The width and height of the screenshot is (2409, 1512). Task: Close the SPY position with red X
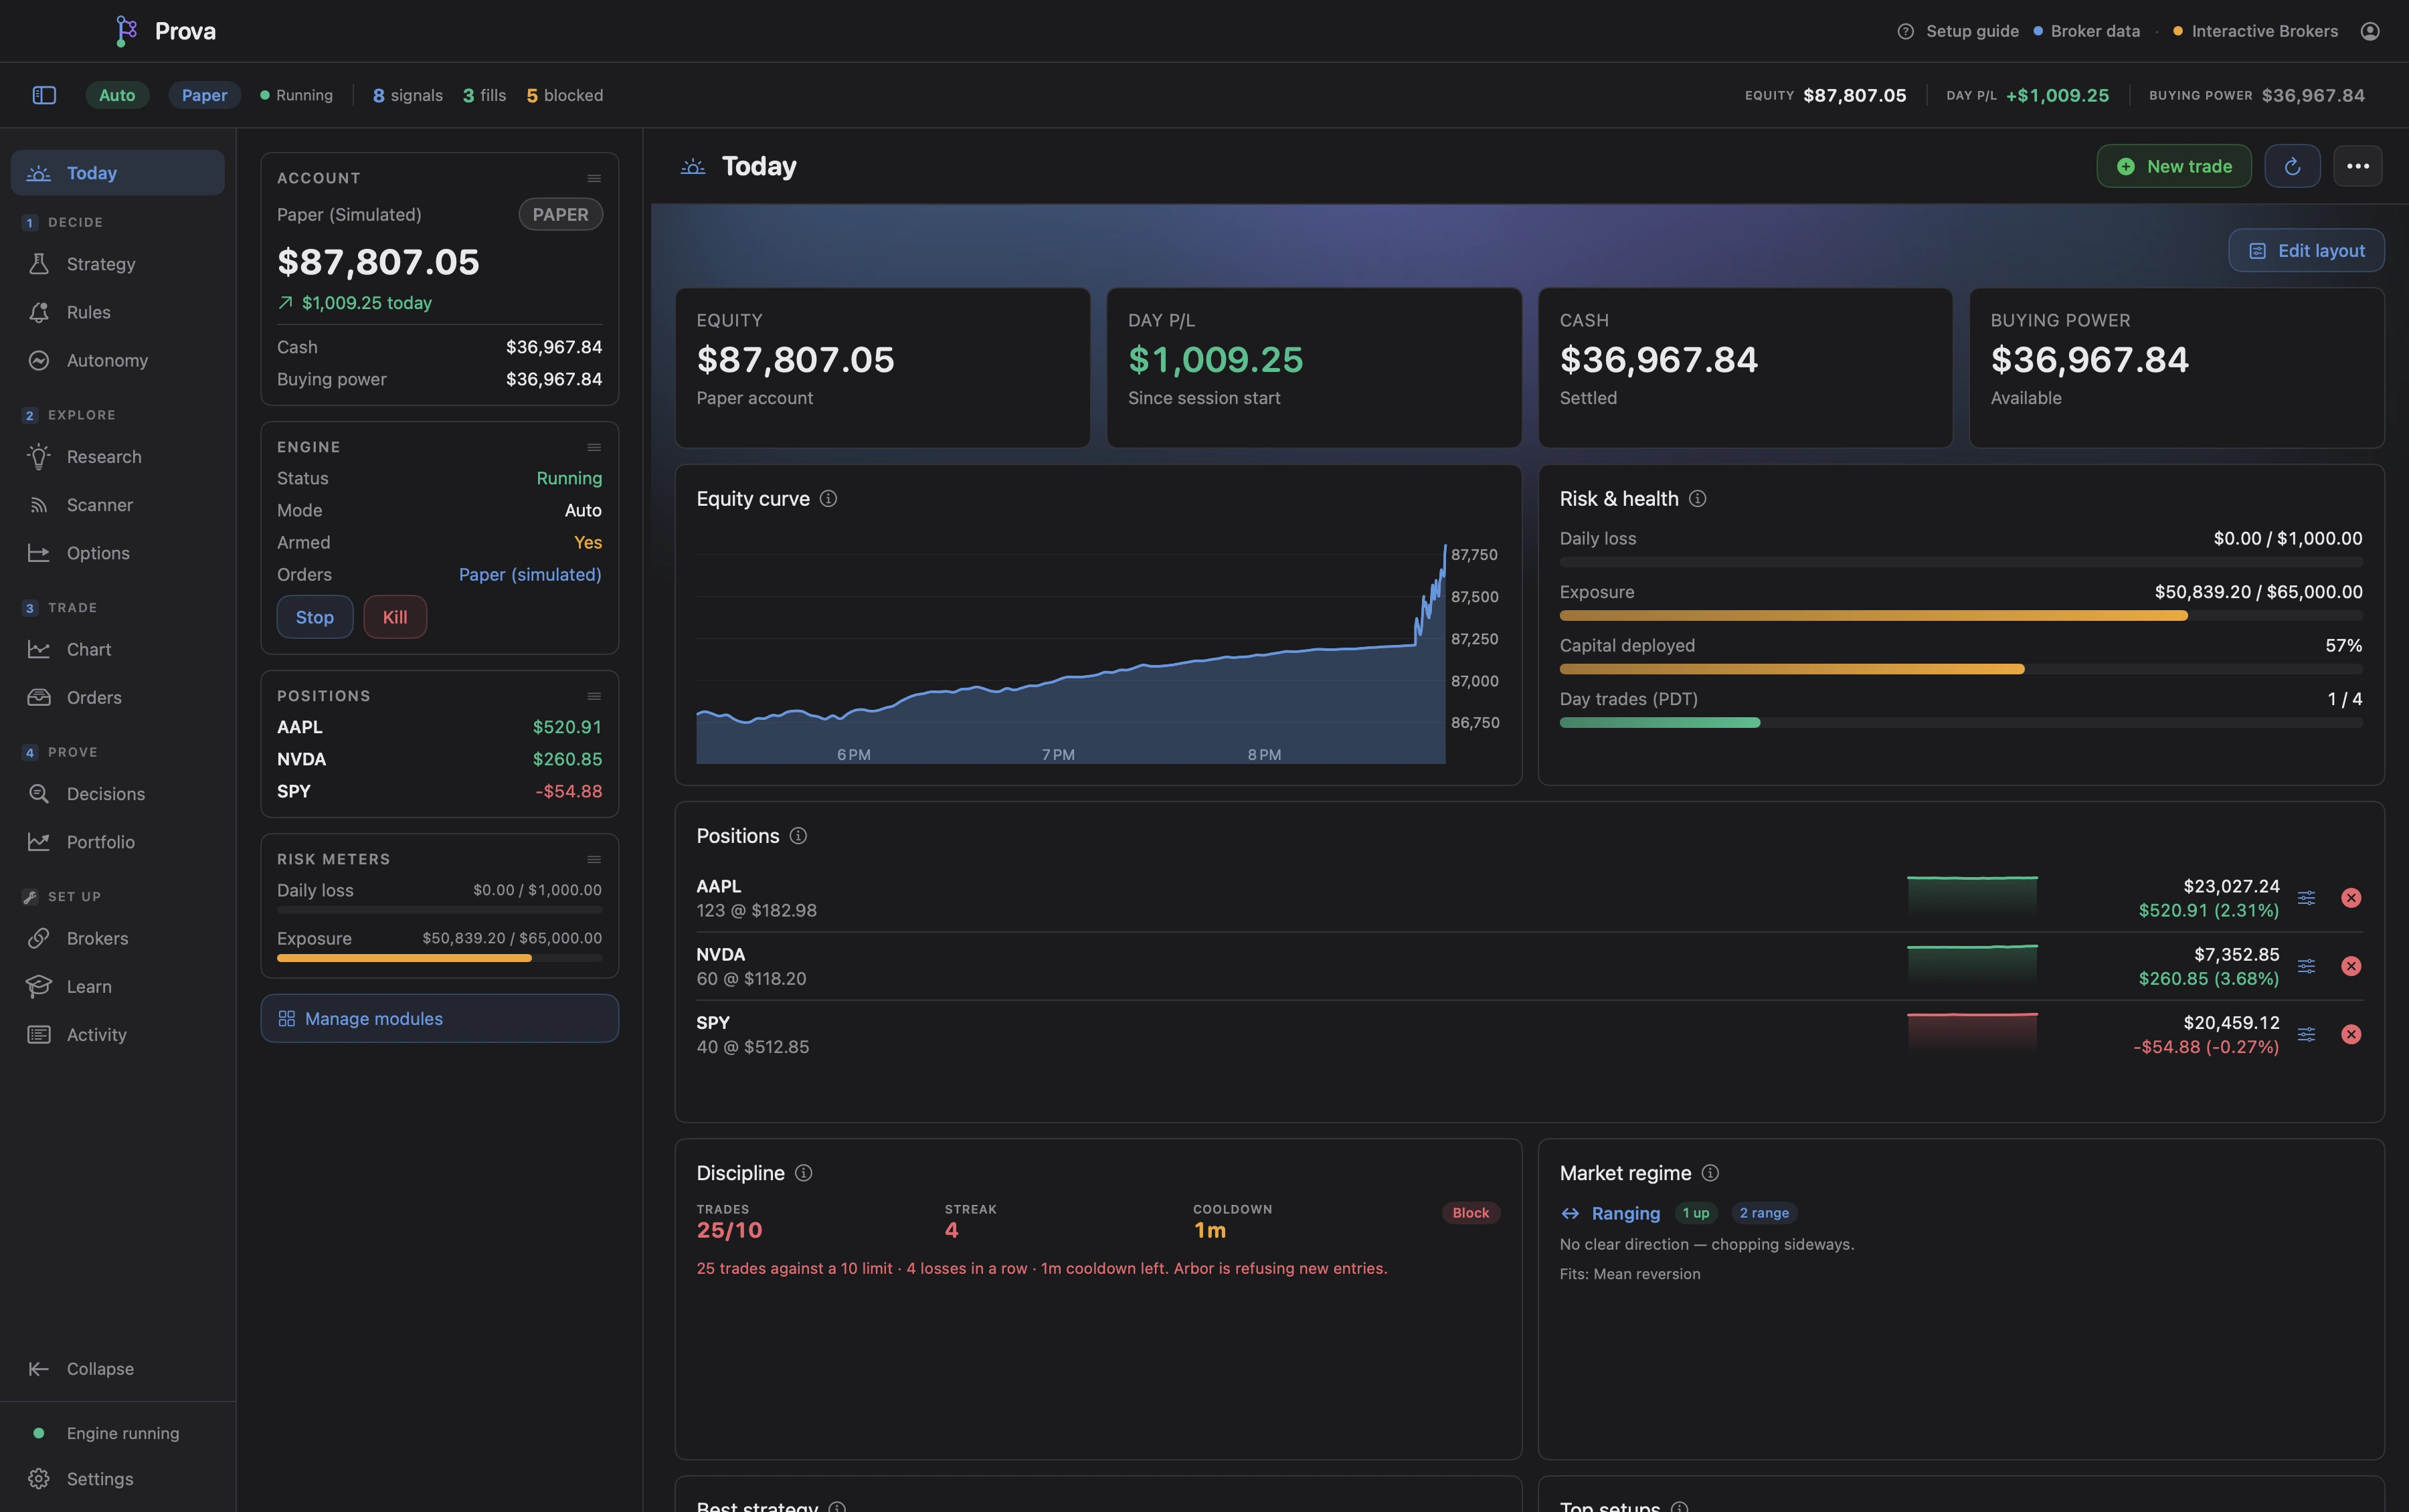[x=2351, y=1034]
